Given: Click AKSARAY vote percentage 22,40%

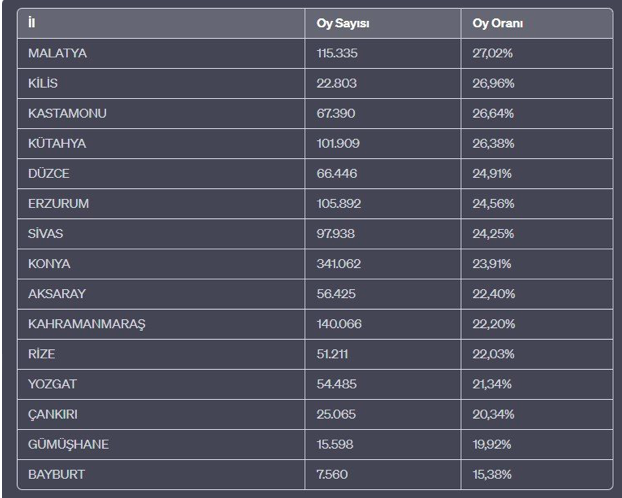Looking at the screenshot, I should click(493, 294).
